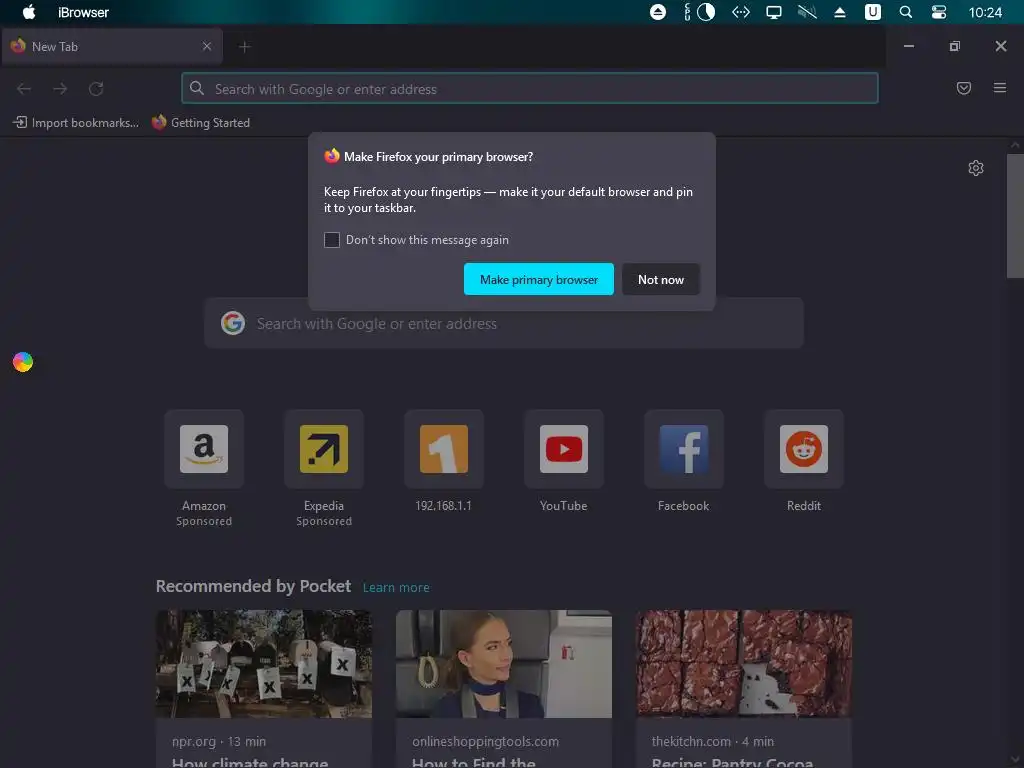
Task: Select the New Tab tab
Action: click(x=112, y=46)
